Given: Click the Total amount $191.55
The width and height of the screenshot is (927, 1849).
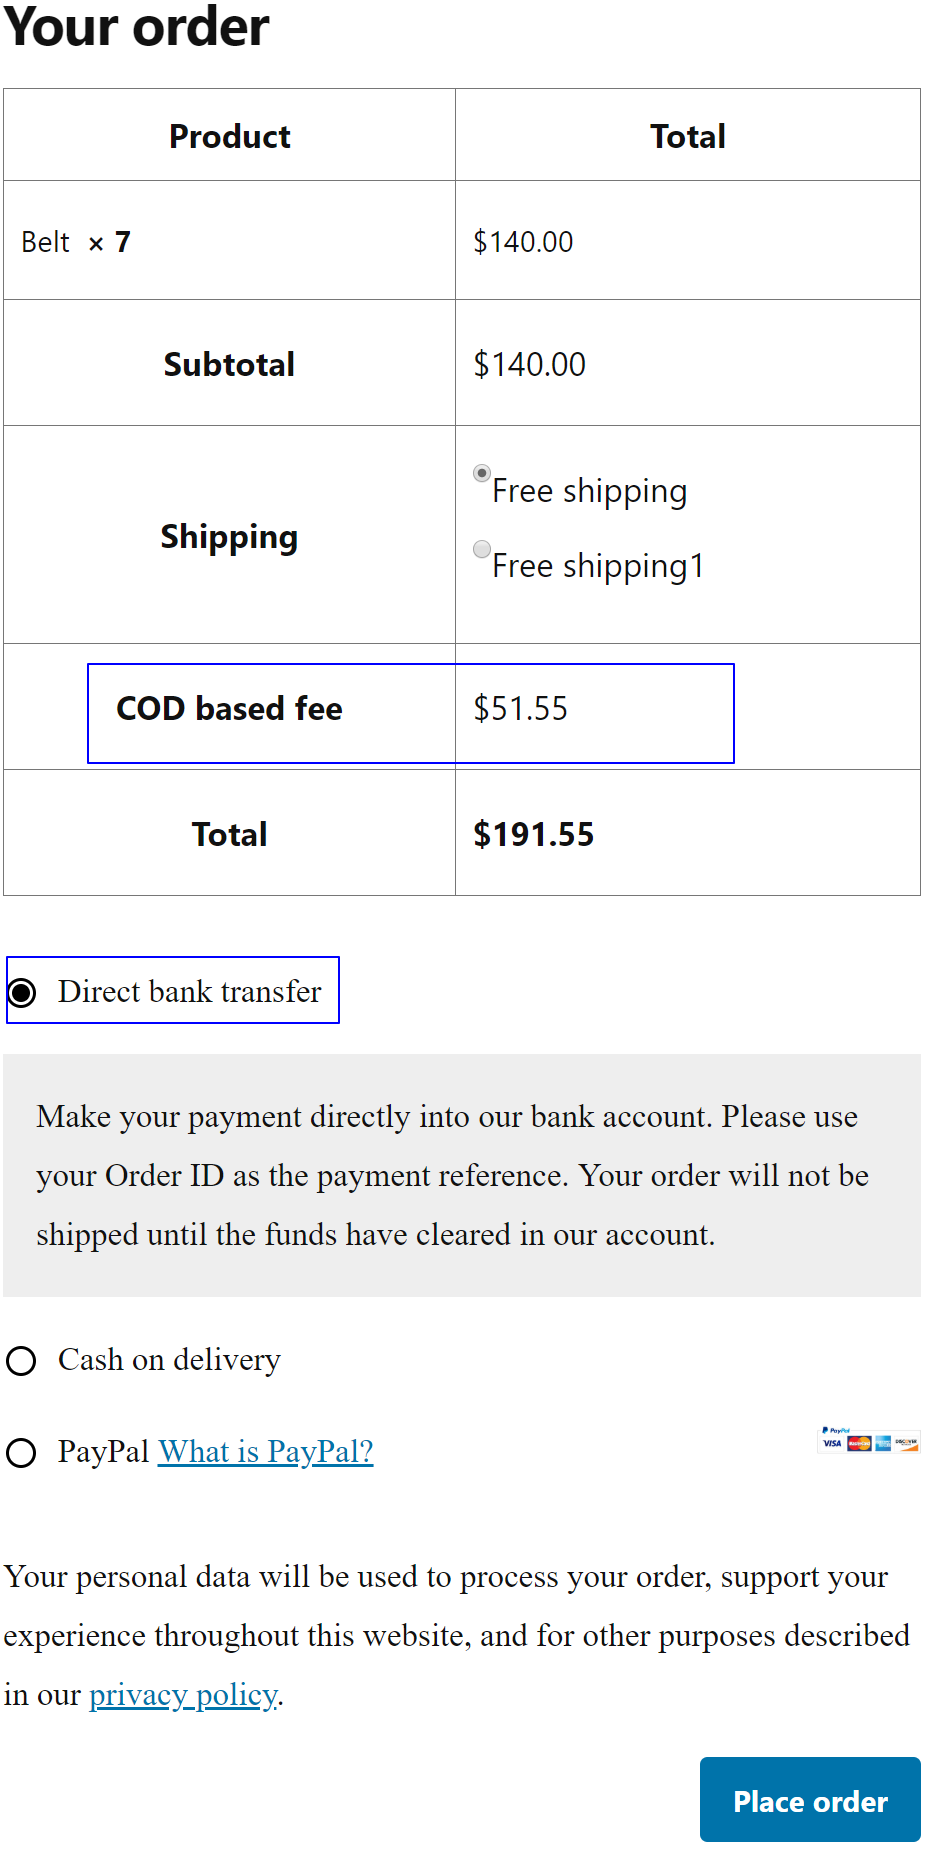Looking at the screenshot, I should coord(534,833).
